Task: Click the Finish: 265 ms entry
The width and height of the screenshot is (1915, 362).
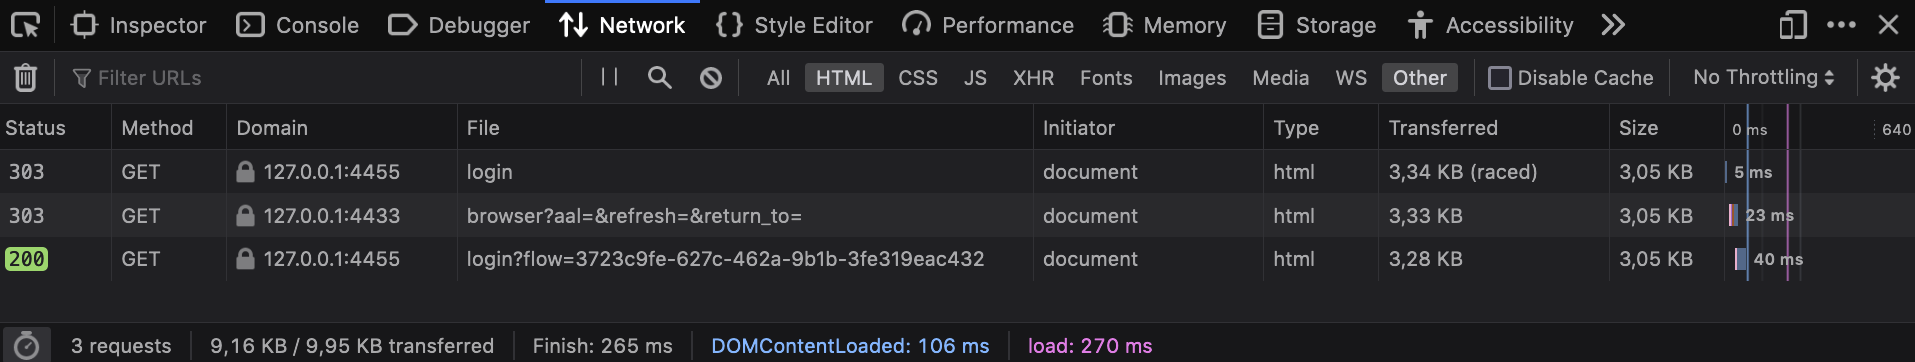Action: point(603,345)
